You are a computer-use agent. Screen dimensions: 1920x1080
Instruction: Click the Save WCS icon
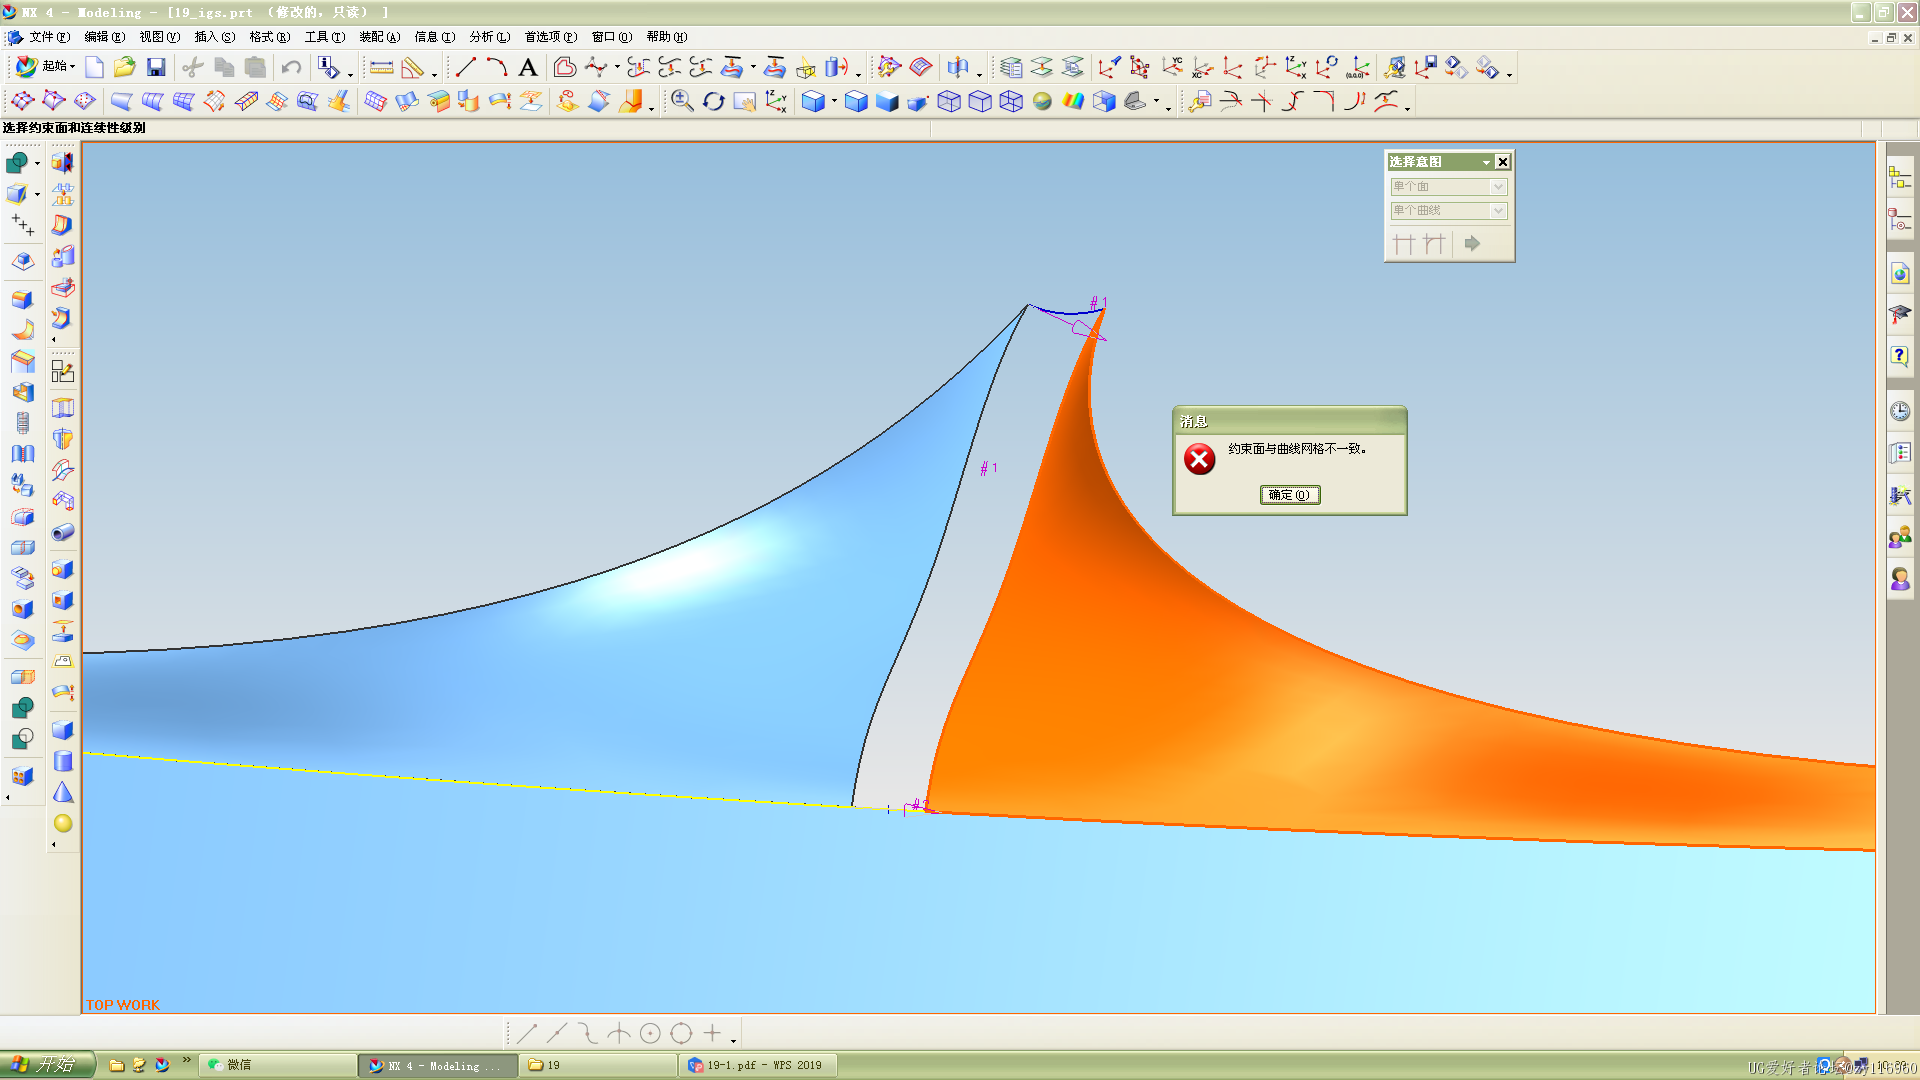(x=1426, y=67)
